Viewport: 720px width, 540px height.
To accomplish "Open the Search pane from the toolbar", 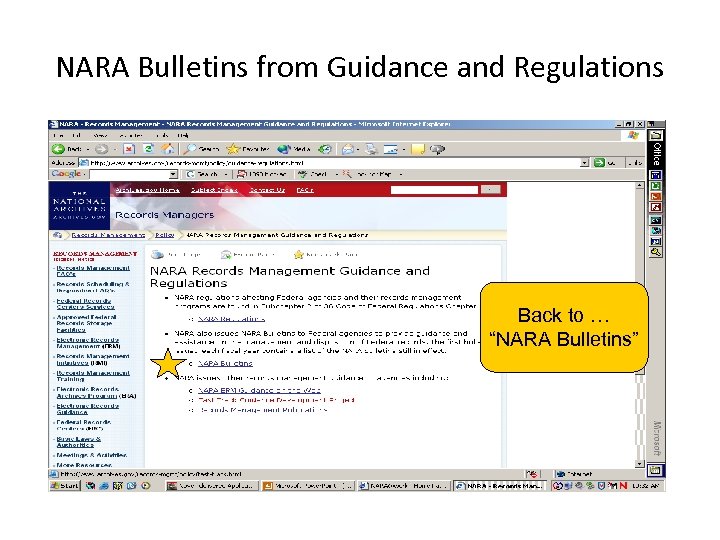I will point(201,149).
